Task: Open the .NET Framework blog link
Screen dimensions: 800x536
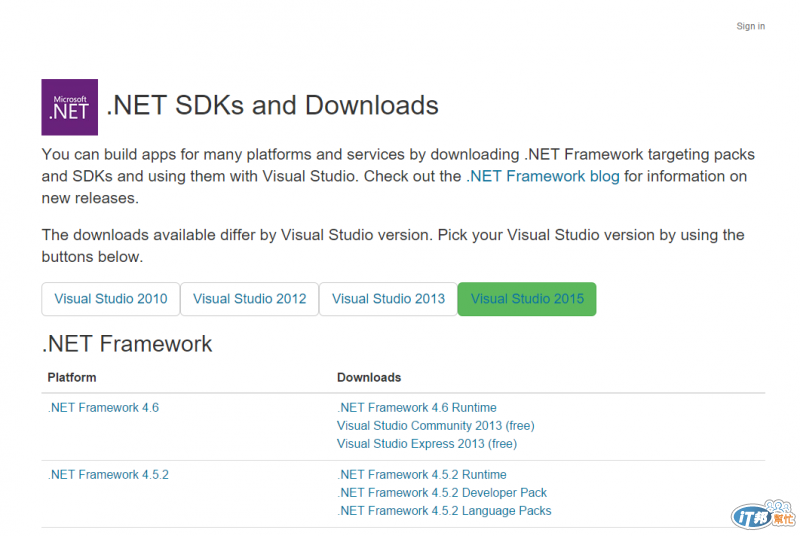Action: coord(543,176)
